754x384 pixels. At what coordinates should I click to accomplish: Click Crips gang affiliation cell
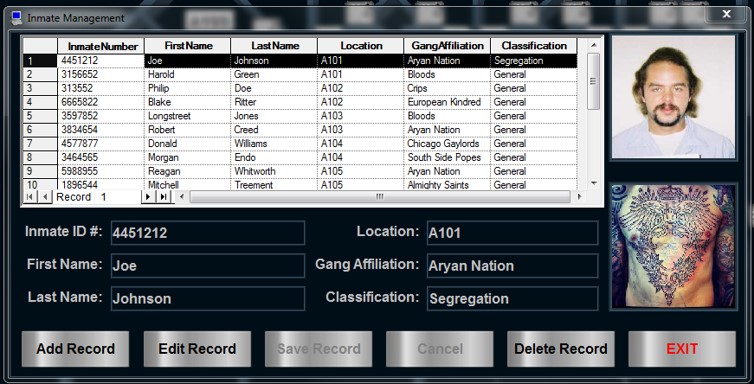point(447,88)
